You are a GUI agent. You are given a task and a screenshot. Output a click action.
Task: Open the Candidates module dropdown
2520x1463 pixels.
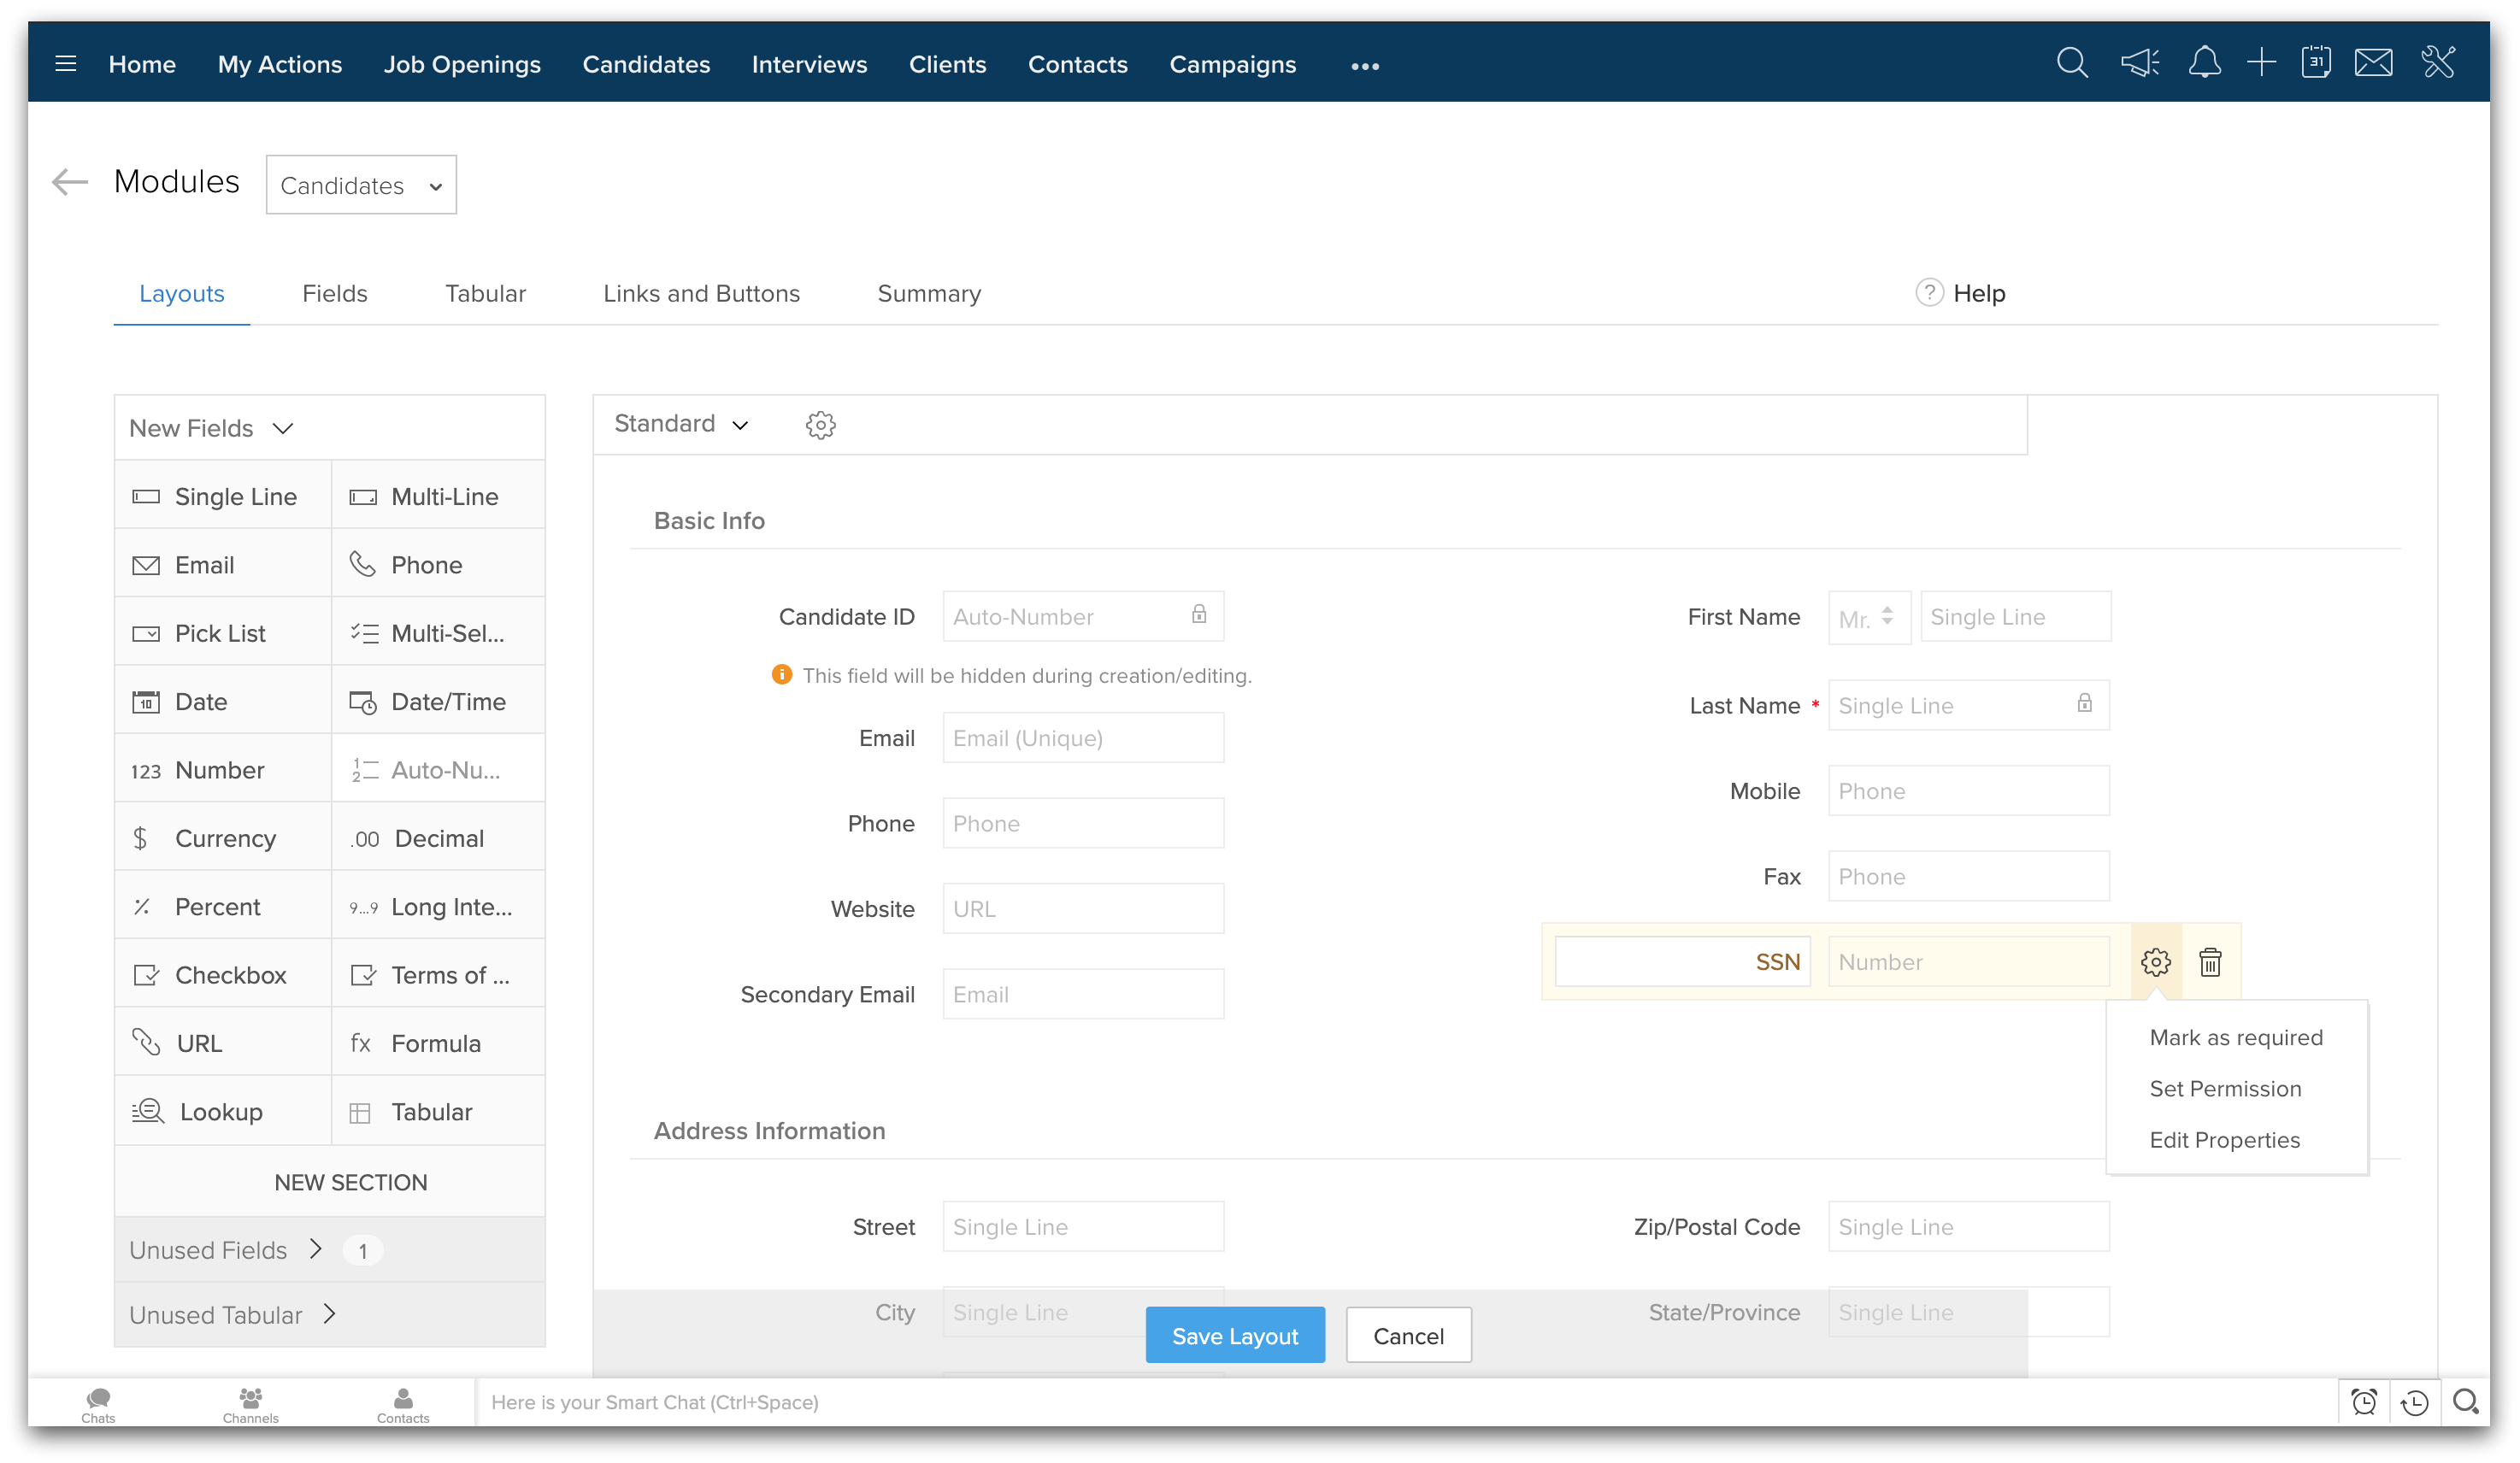[361, 185]
